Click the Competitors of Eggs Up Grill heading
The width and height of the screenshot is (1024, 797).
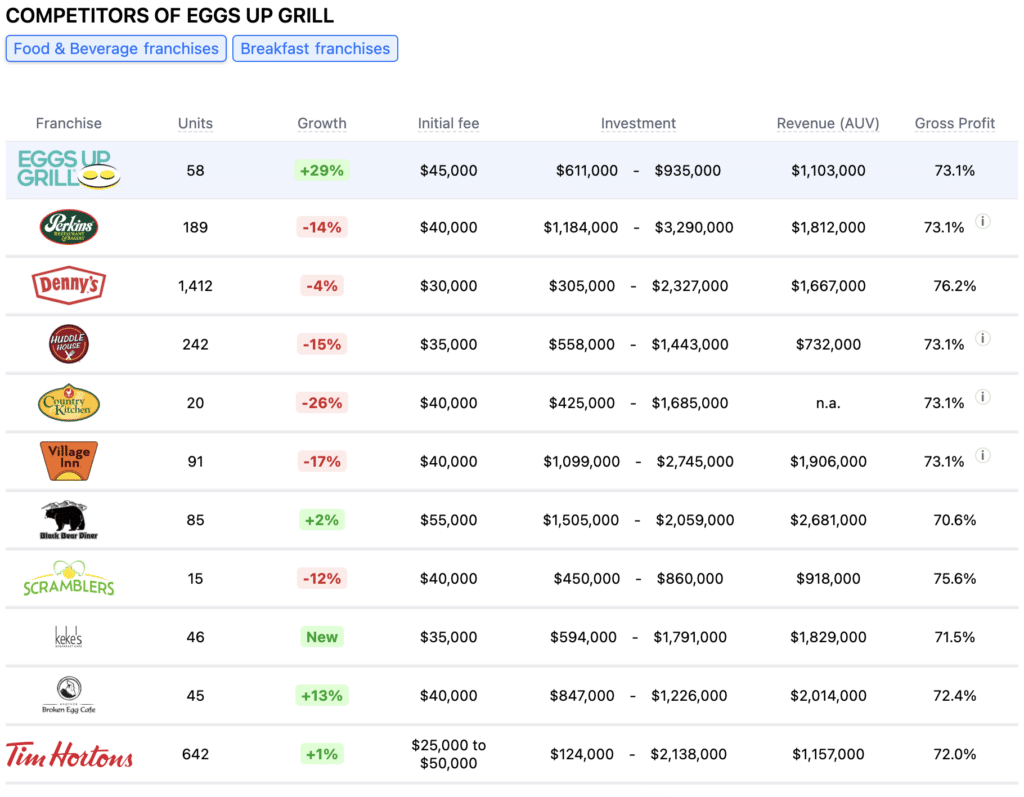170,15
